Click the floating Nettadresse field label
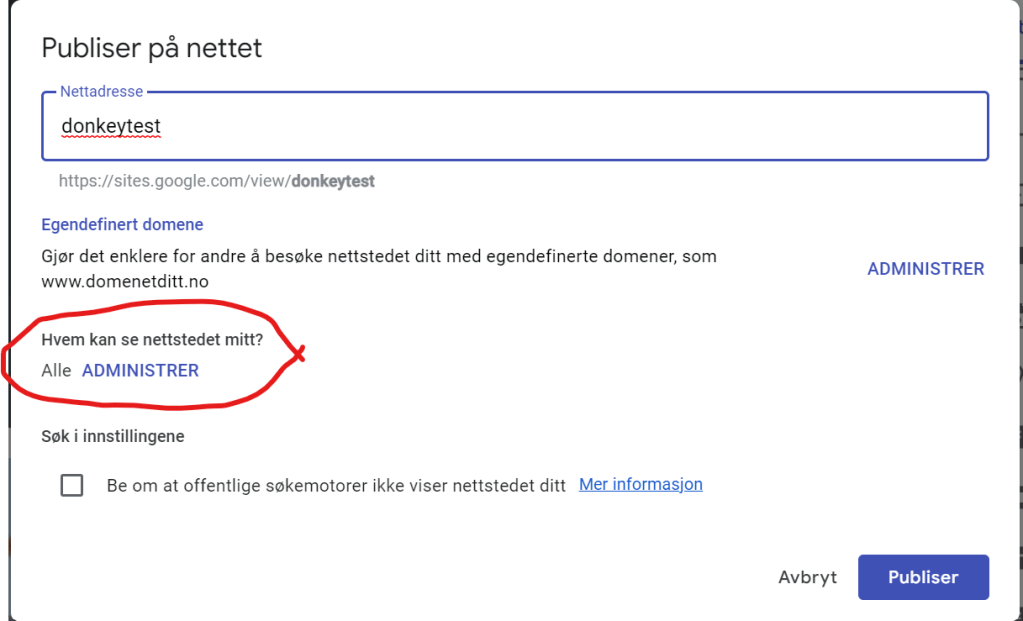The height and width of the screenshot is (621, 1023). pos(101,92)
